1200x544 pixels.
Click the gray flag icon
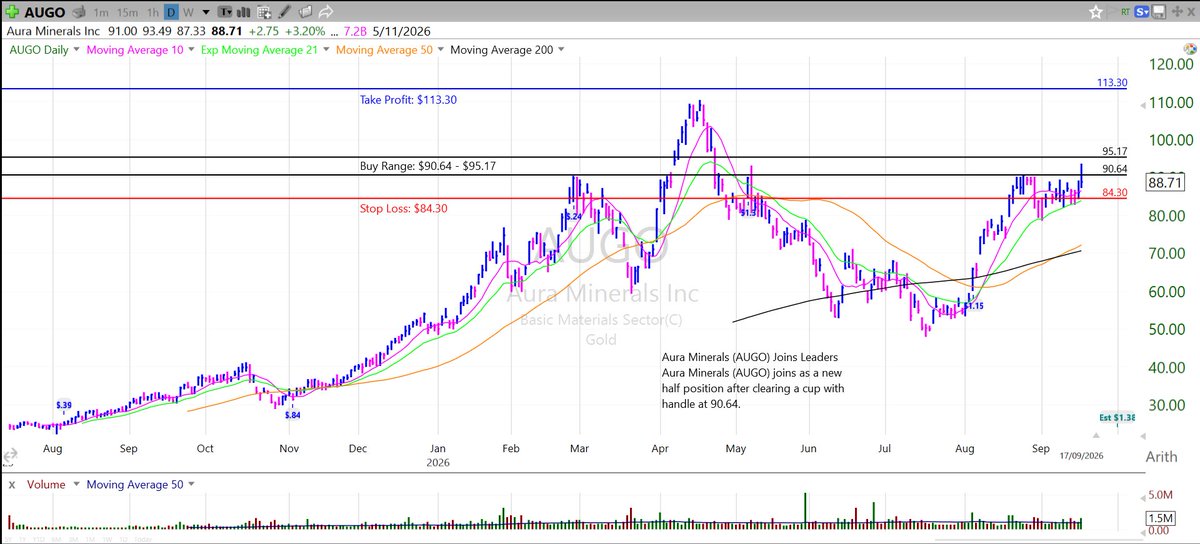(1112, 12)
